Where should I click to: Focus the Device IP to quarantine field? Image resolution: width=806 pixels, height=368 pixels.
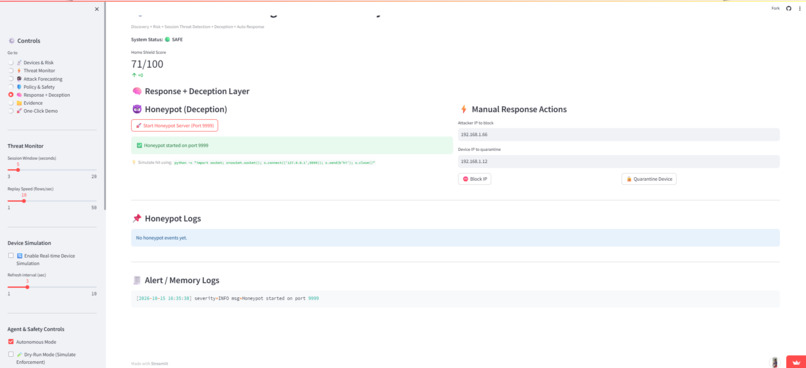pos(619,161)
